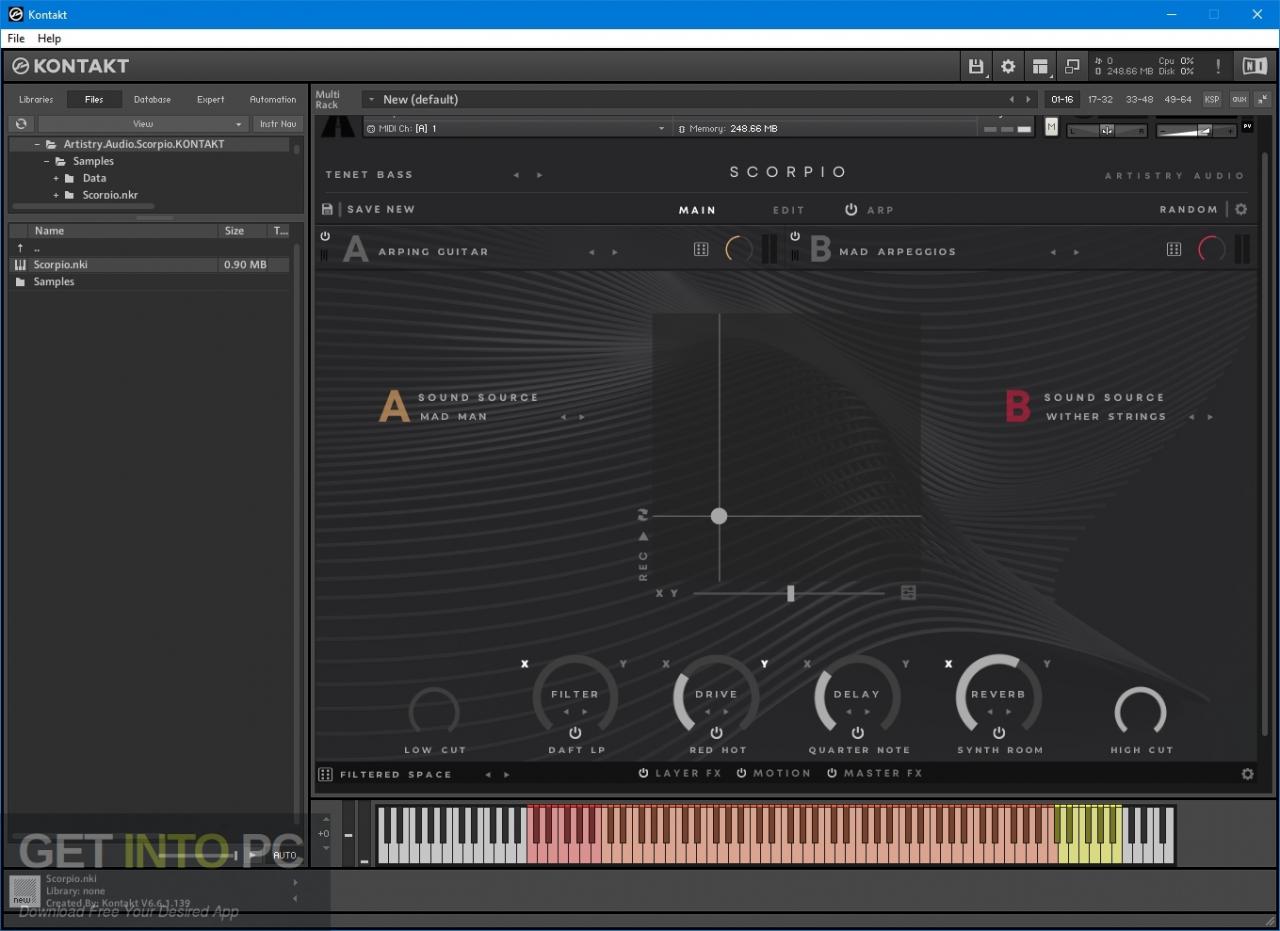Select next sound source A after MAD MAN

(582, 417)
